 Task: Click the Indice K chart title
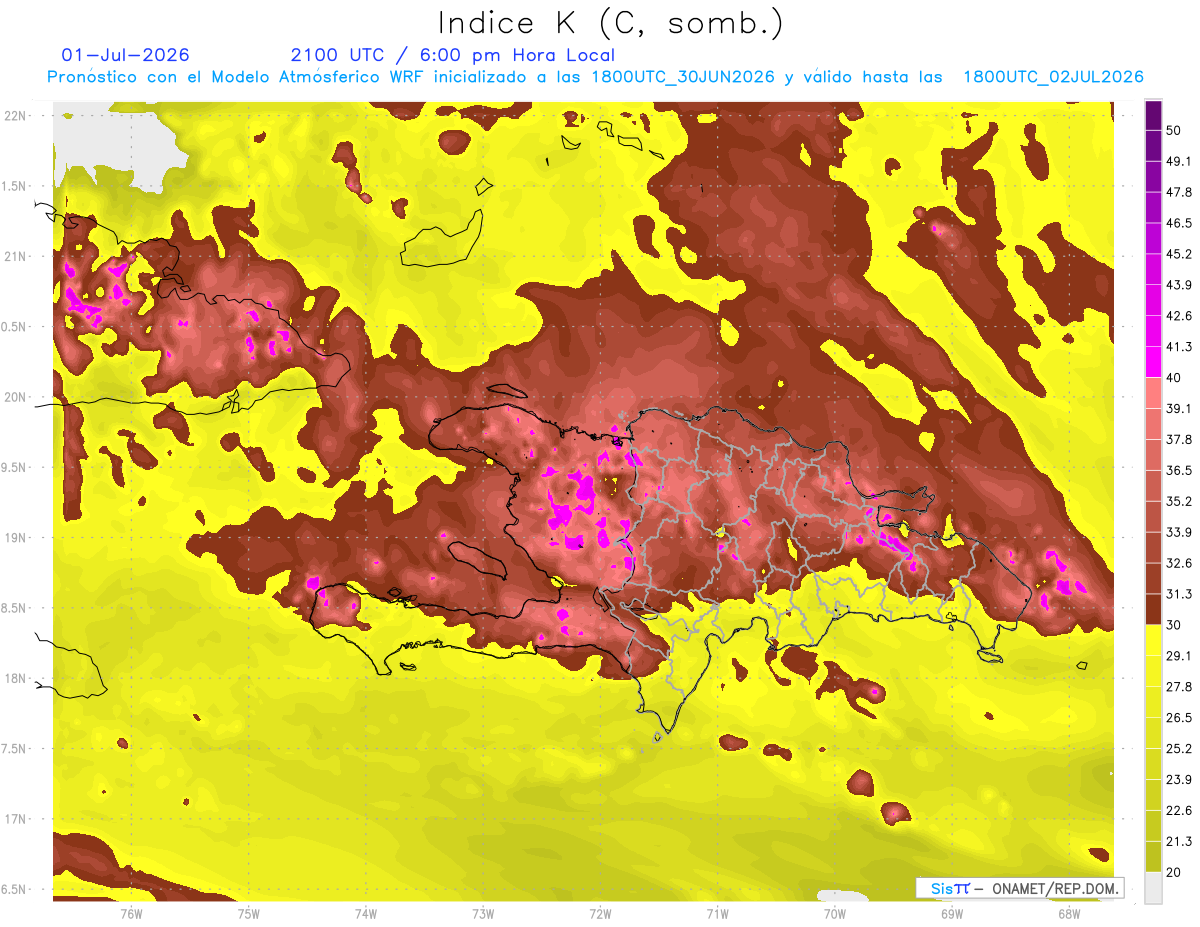coord(612,23)
